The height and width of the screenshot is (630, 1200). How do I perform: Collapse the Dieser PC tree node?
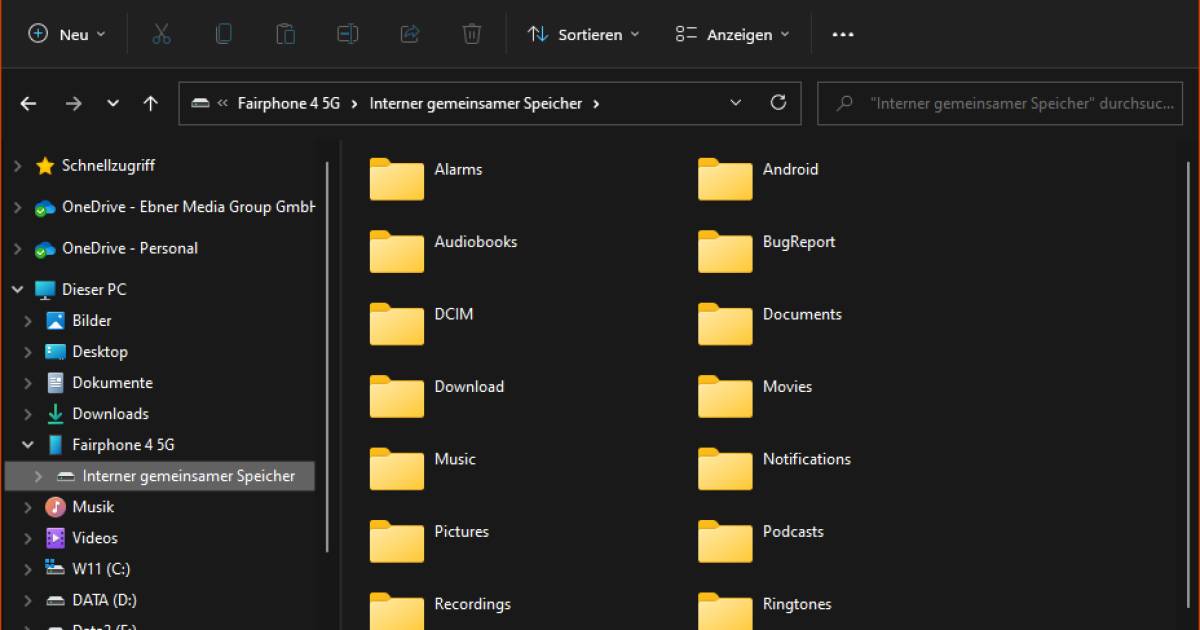(x=17, y=289)
